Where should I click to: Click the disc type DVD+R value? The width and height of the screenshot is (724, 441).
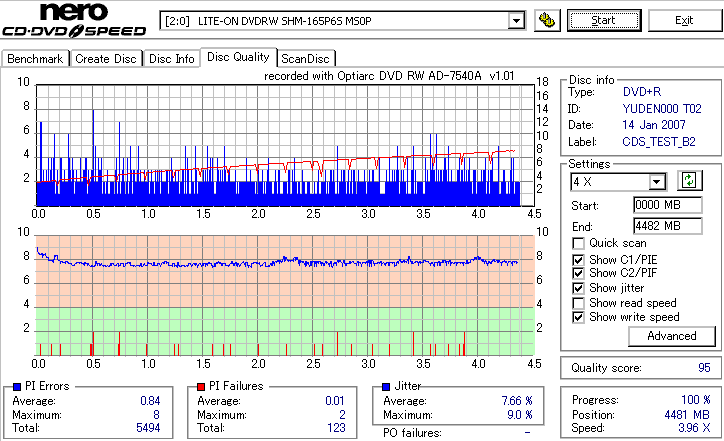point(642,92)
